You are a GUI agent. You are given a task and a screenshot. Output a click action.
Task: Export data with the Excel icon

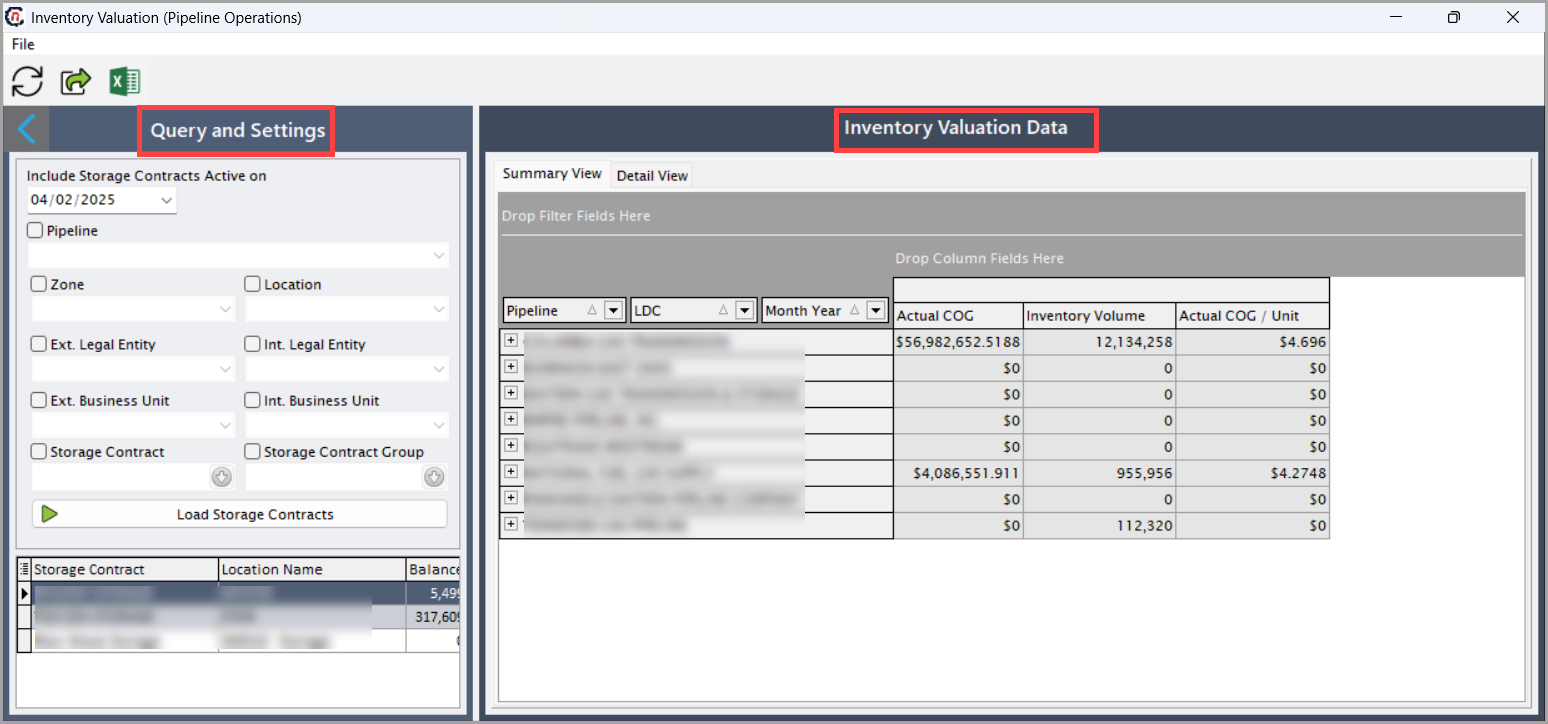point(125,81)
